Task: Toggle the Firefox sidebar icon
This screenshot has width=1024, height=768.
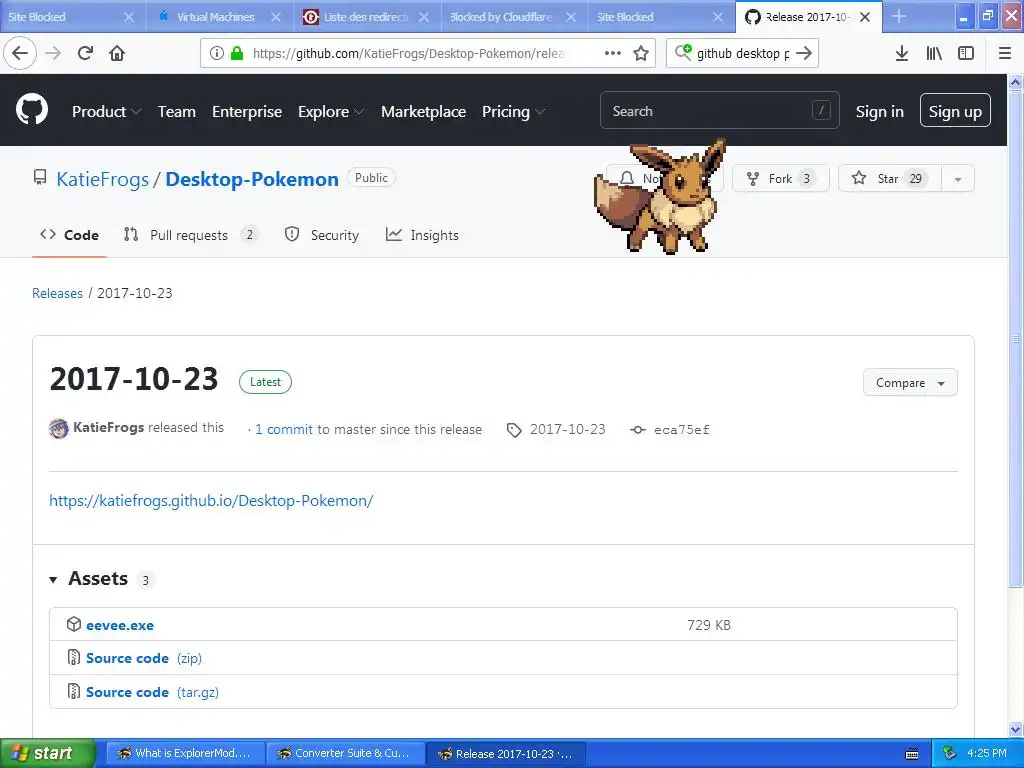Action: 966,53
